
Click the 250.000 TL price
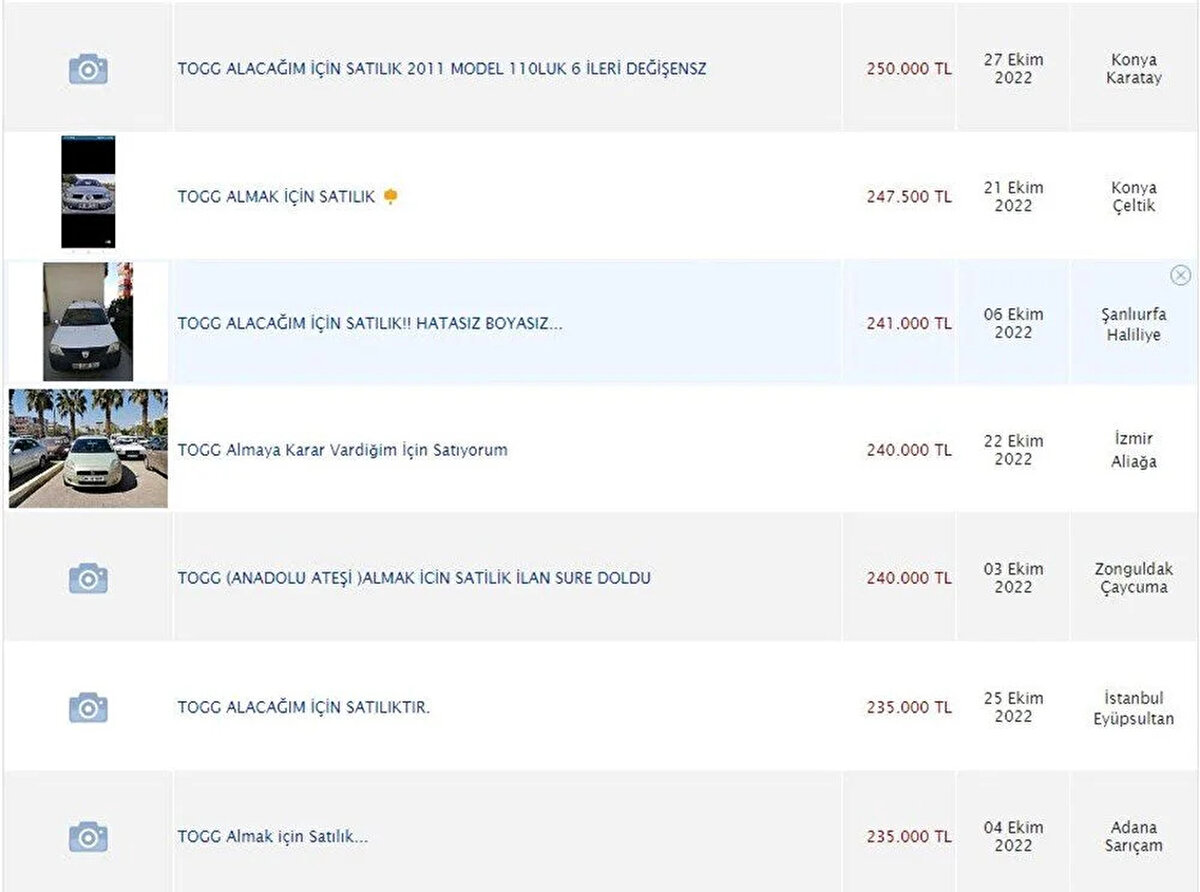click(x=908, y=69)
